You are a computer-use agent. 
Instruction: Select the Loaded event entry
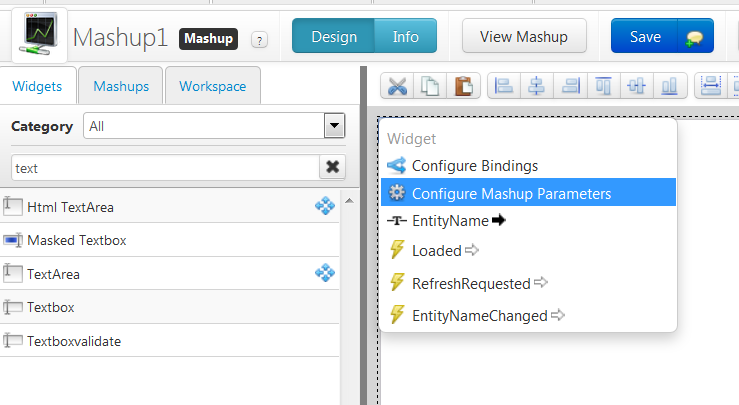tap(528, 250)
